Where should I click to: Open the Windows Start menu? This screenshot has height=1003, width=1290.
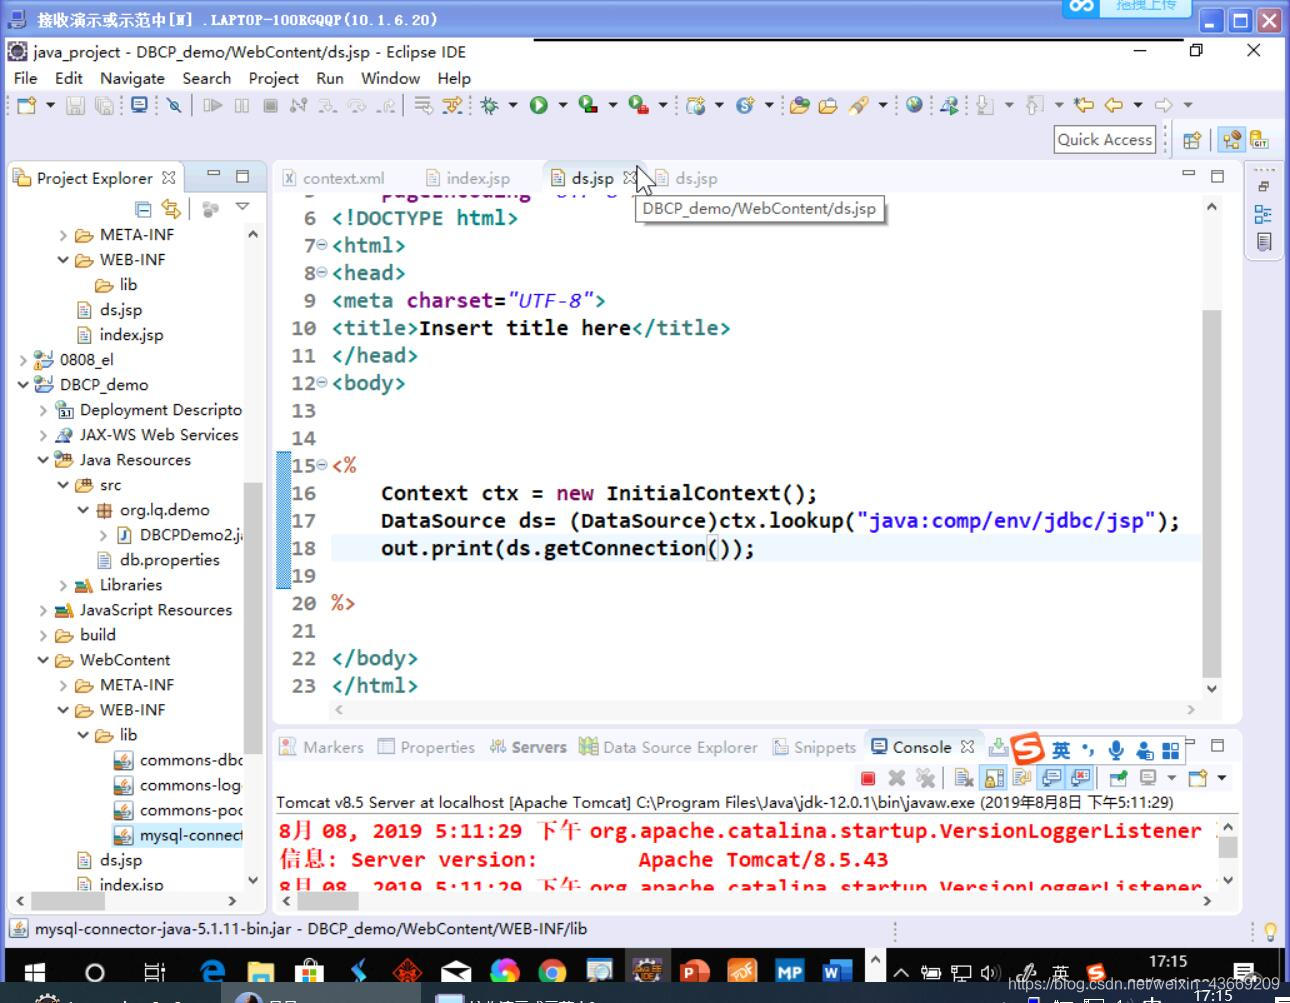click(34, 972)
